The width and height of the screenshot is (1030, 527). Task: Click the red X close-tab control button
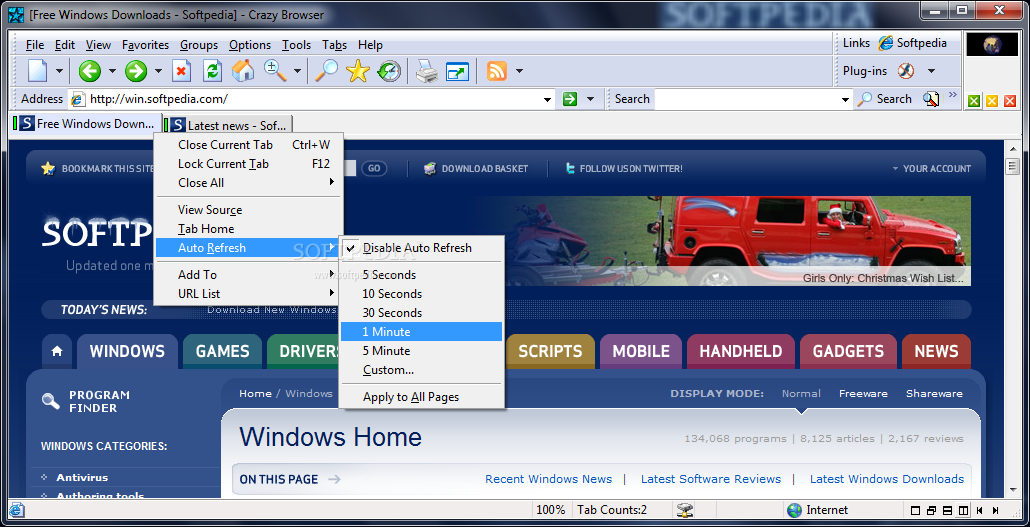[1010, 101]
